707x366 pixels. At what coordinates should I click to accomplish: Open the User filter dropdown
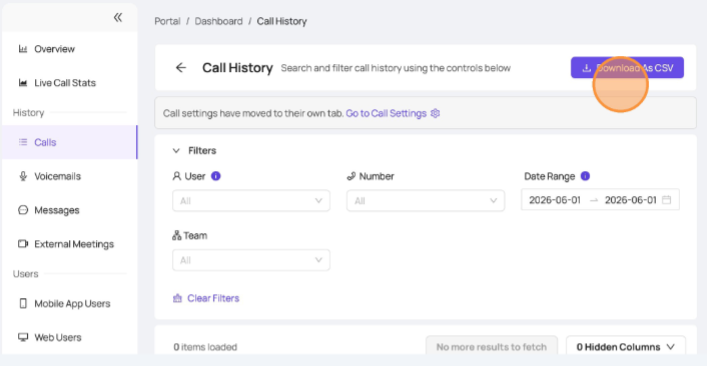tap(251, 201)
